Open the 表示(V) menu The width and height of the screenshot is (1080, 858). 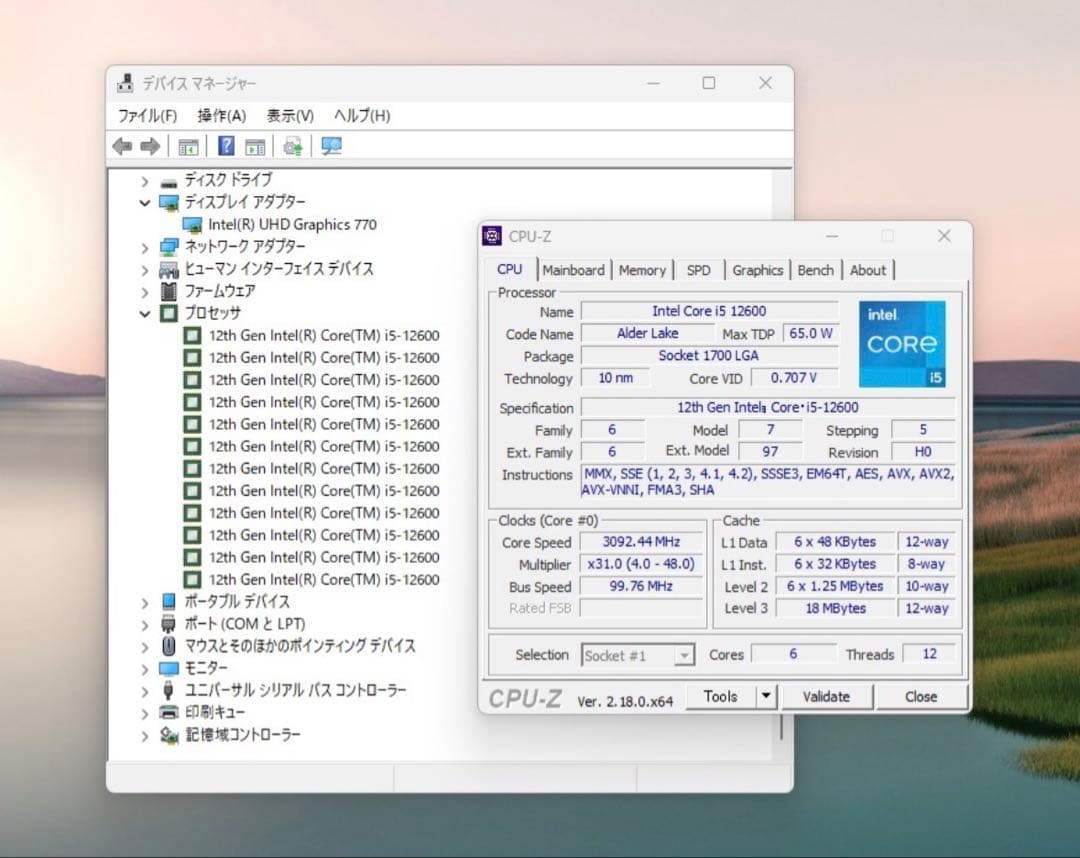pyautogui.click(x=290, y=116)
